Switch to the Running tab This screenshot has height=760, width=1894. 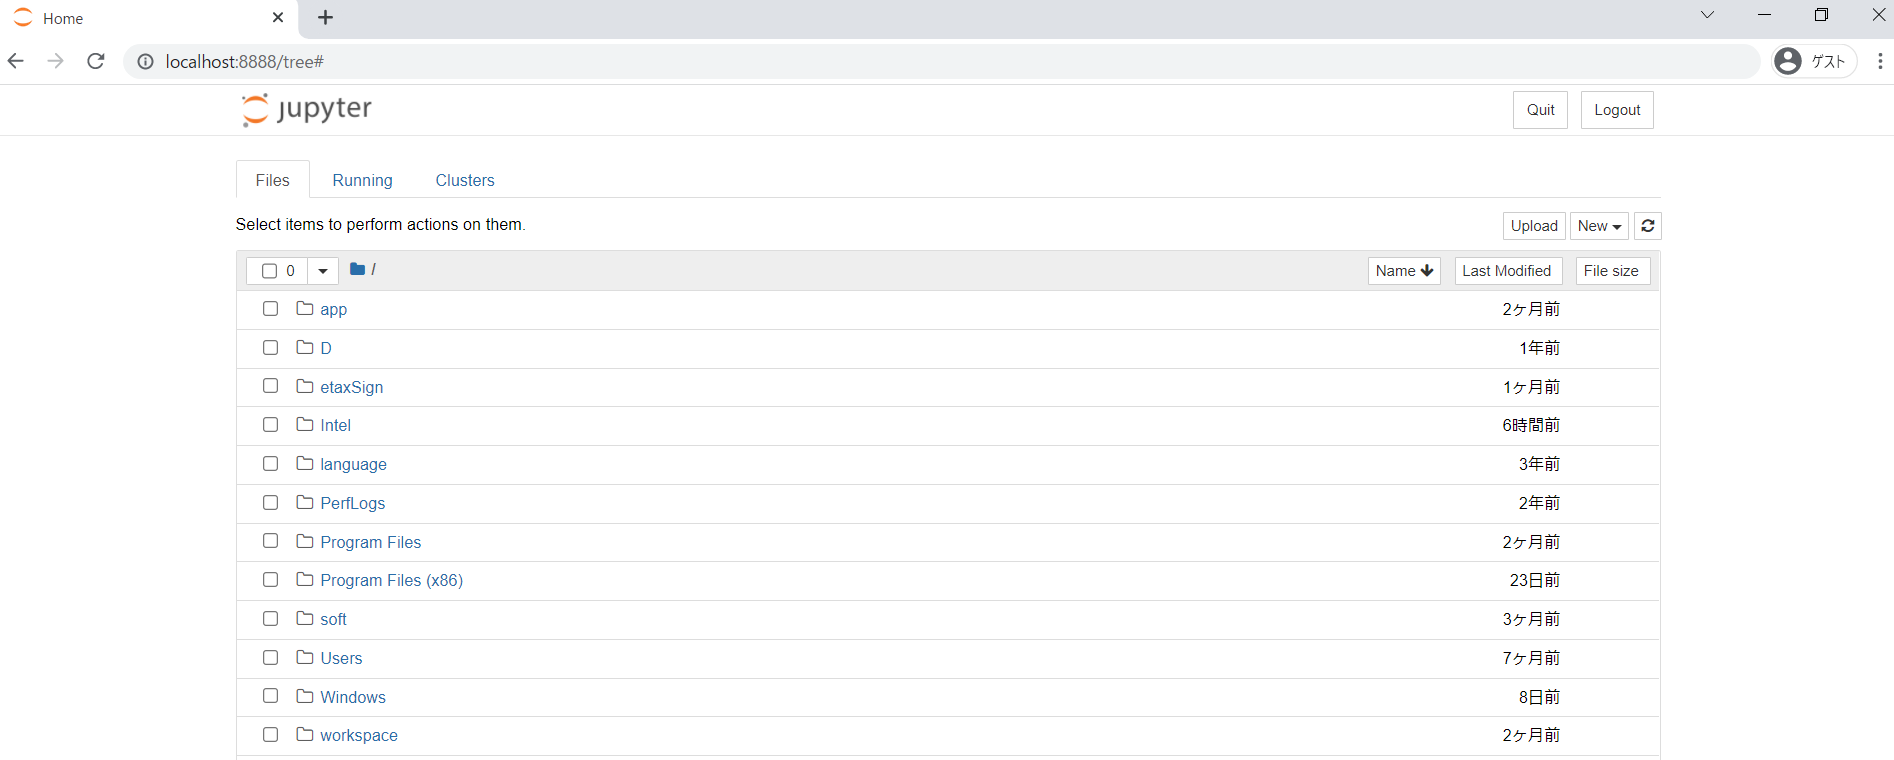point(362,180)
